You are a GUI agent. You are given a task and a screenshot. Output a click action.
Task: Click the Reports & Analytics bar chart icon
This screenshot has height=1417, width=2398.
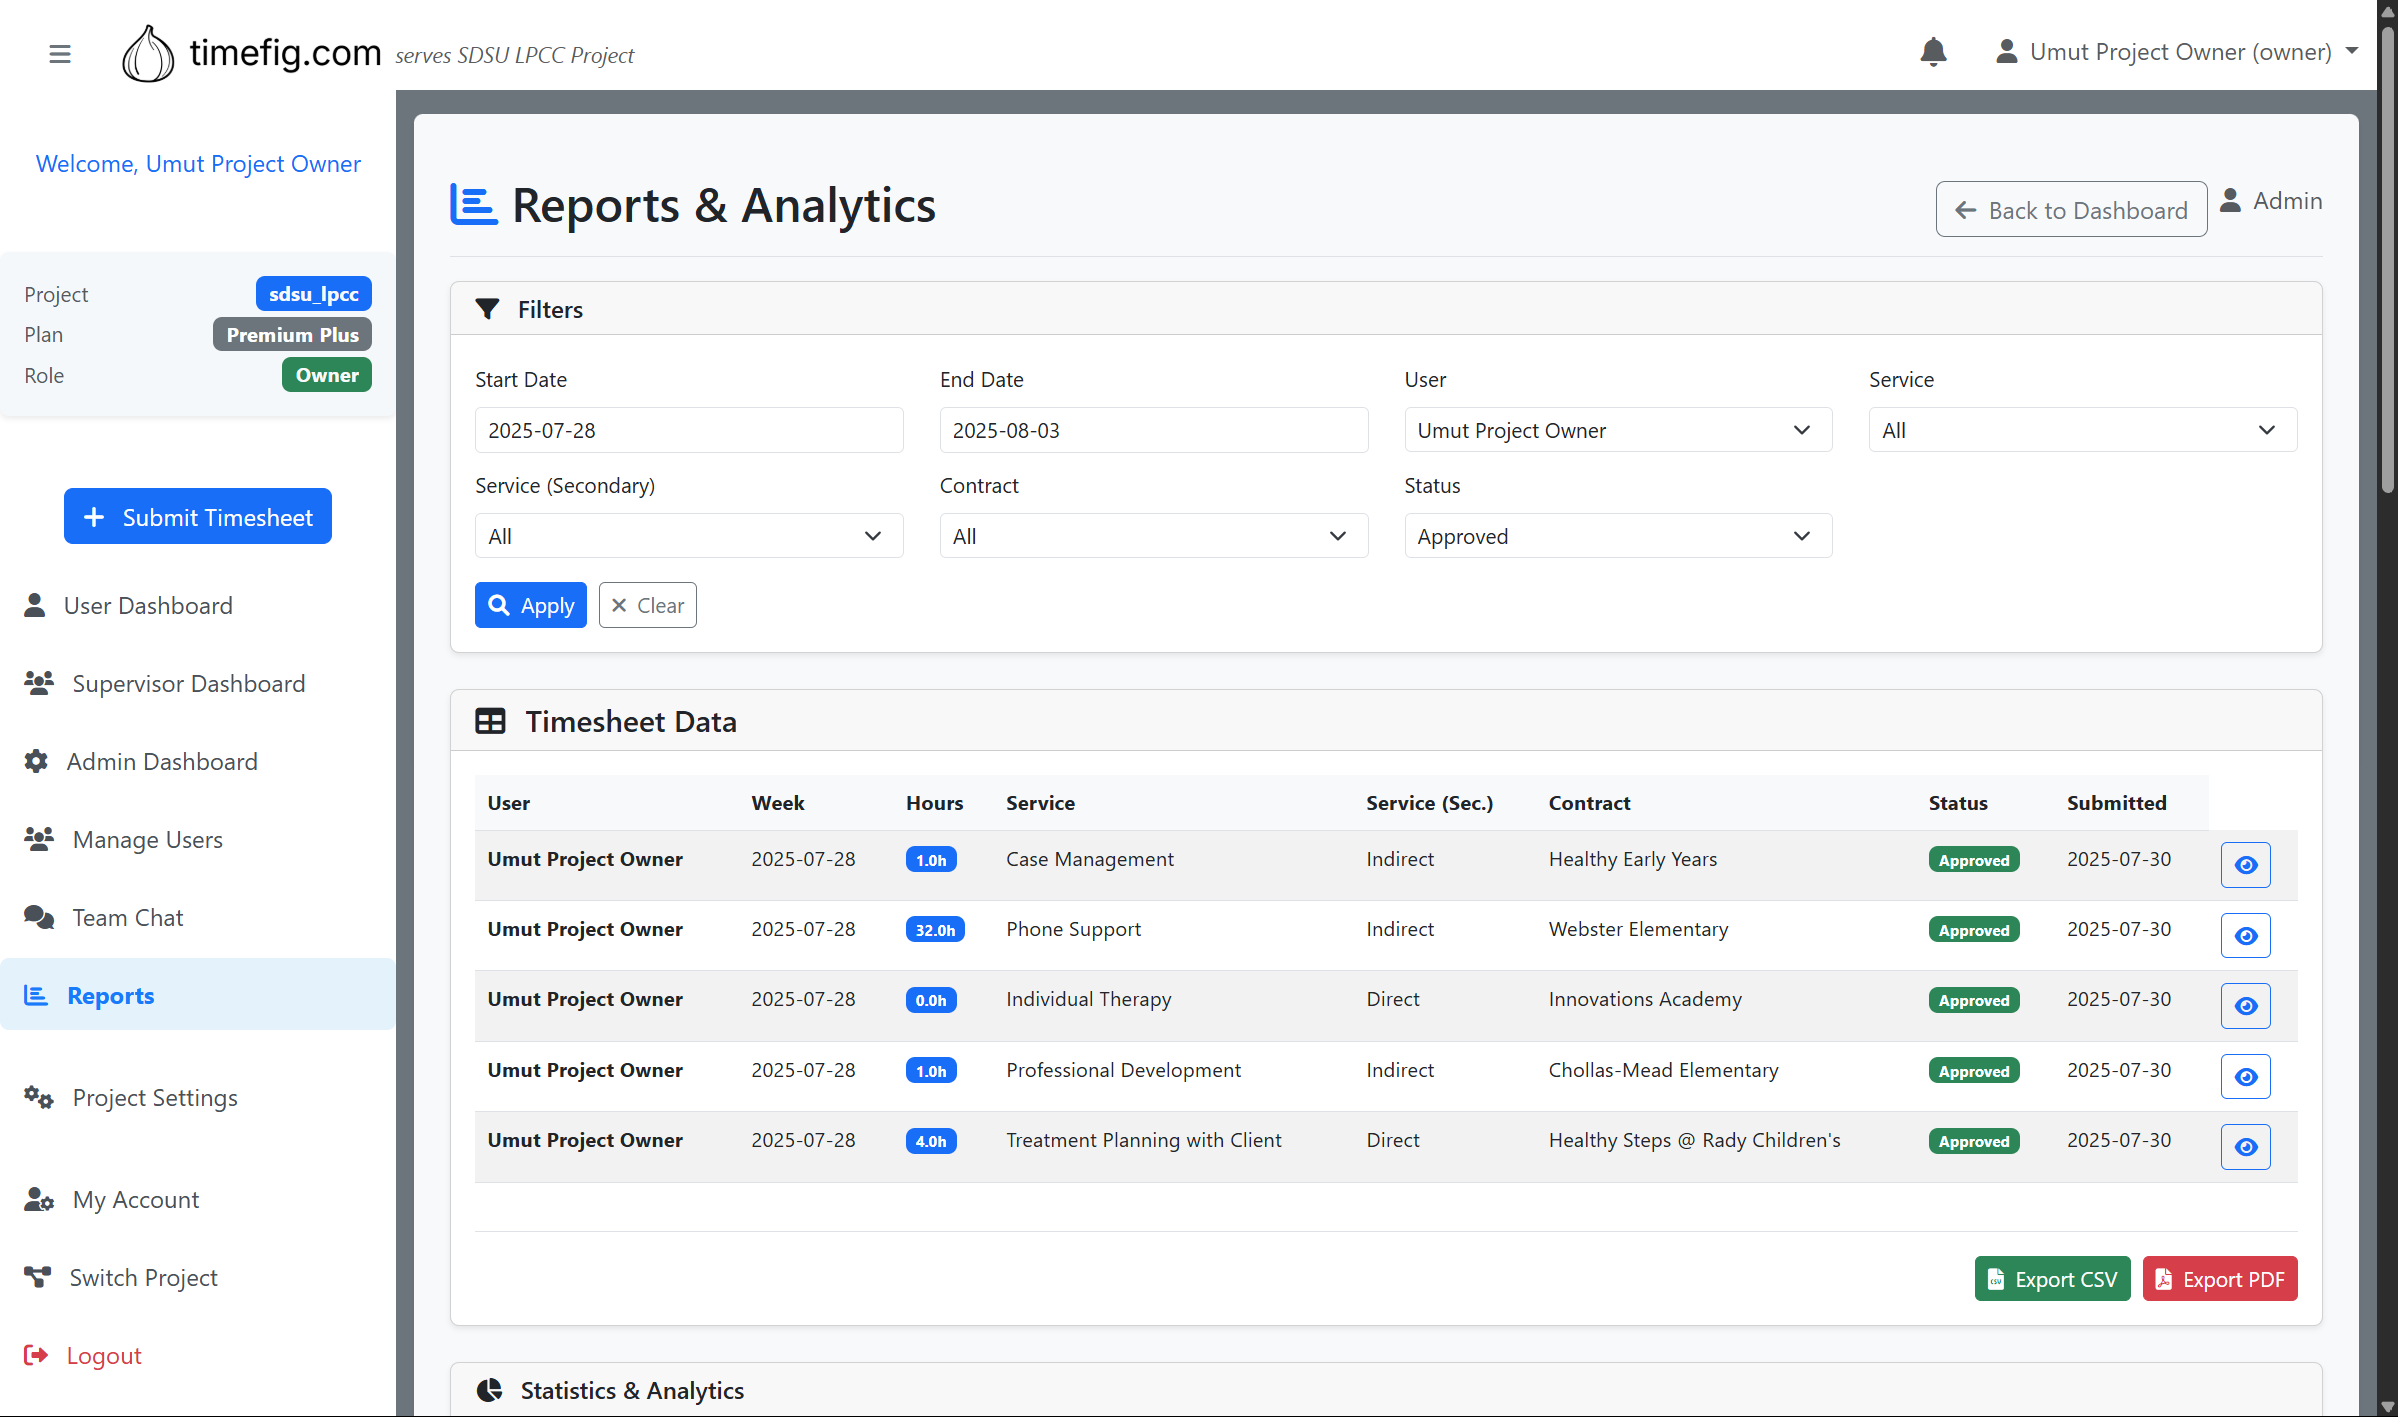pyautogui.click(x=474, y=204)
